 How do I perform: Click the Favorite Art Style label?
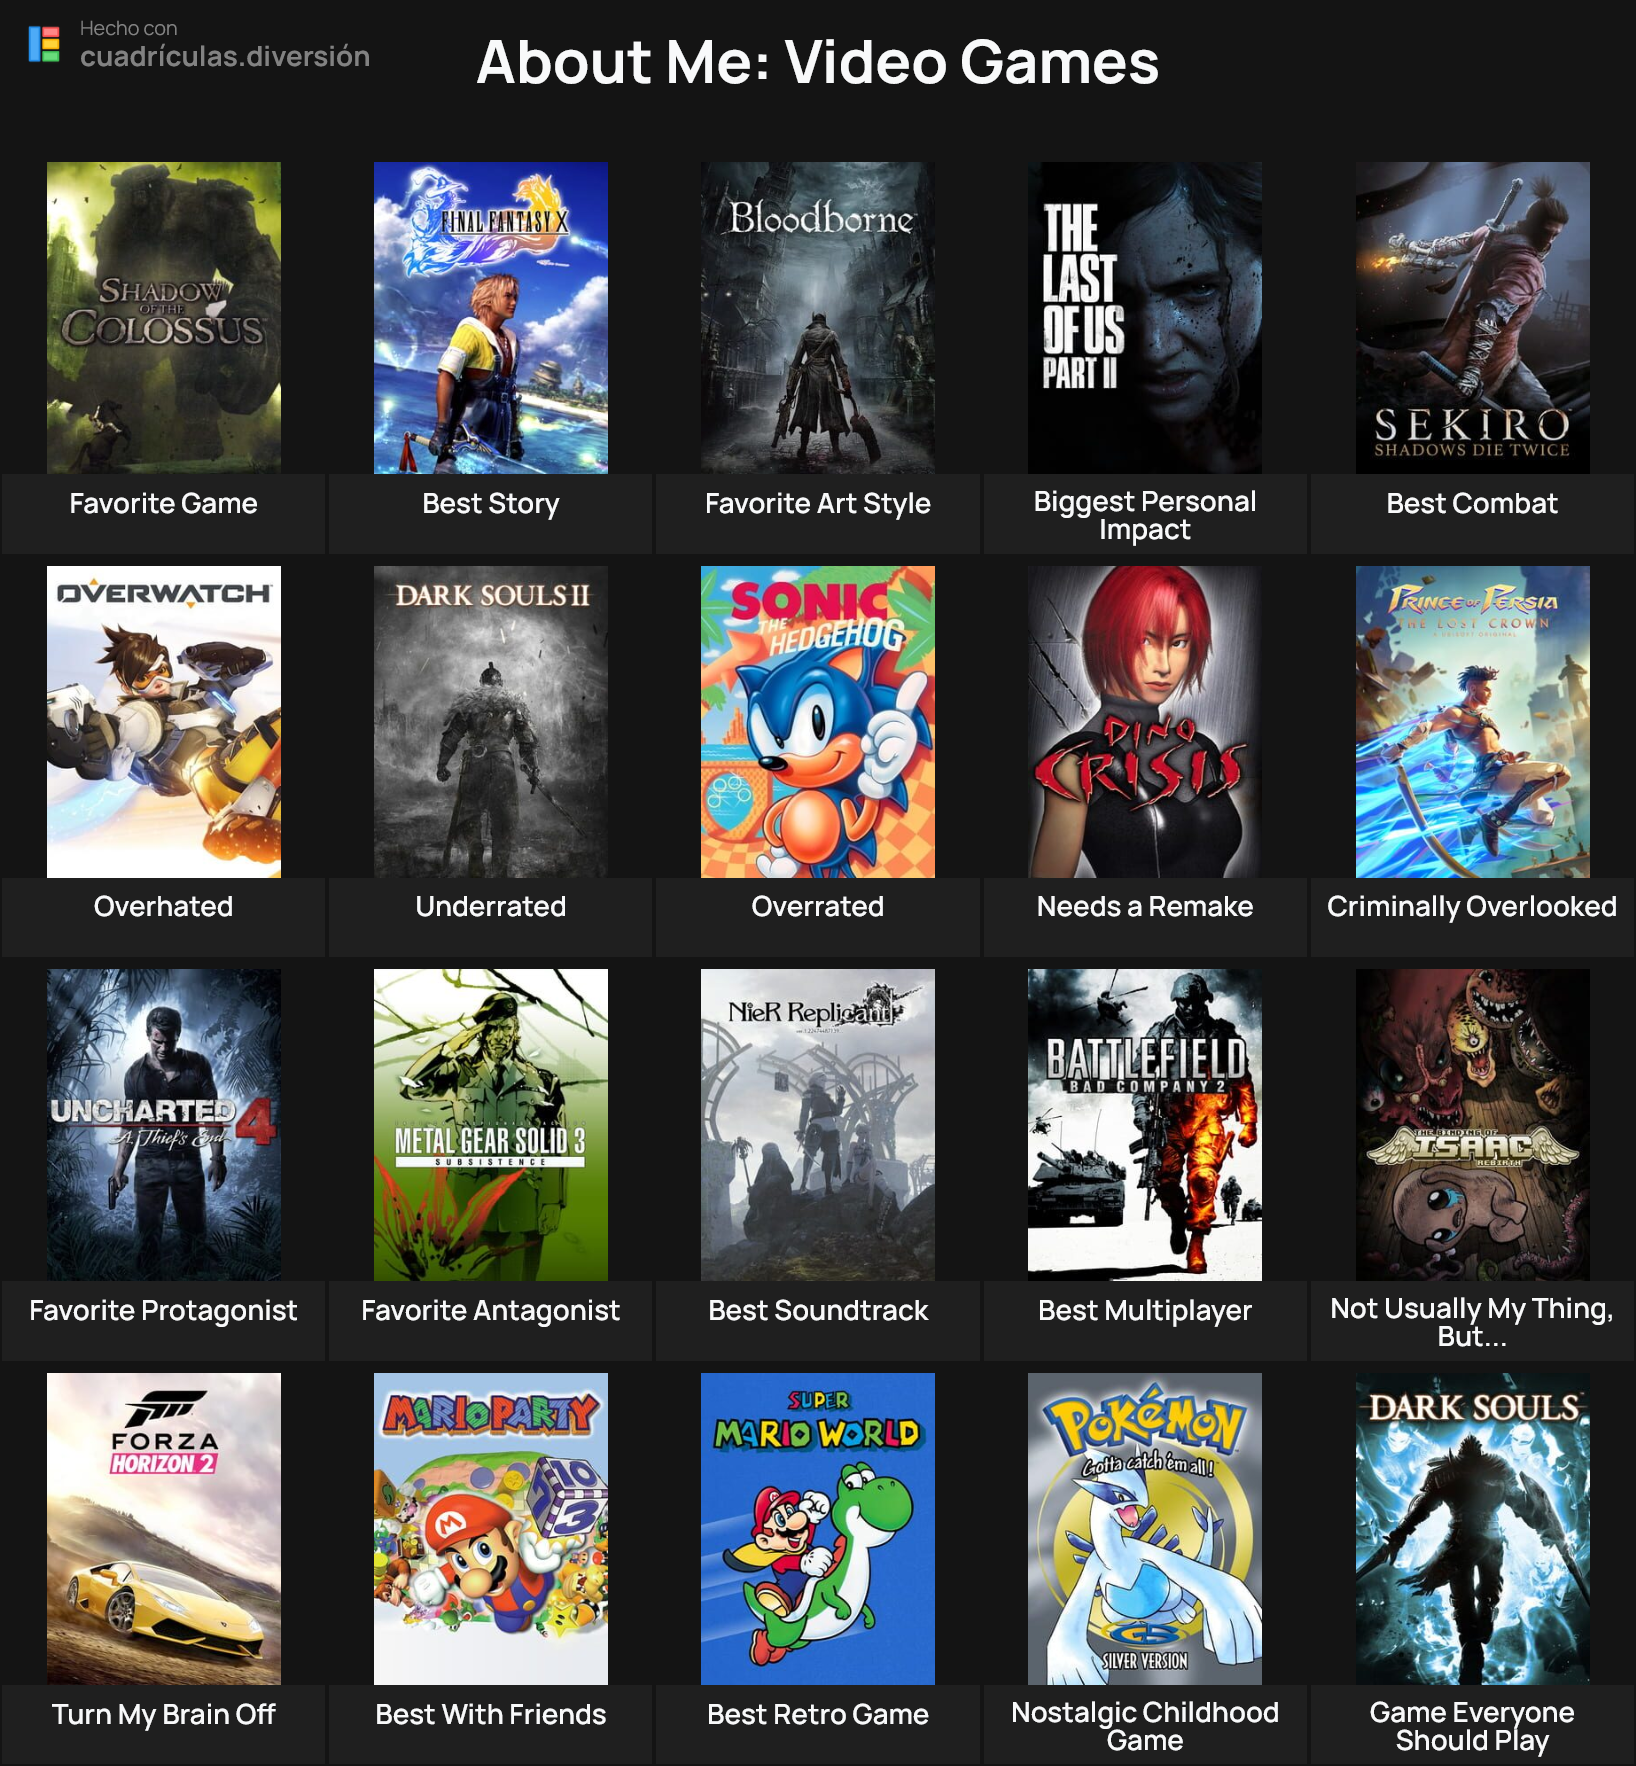click(818, 504)
